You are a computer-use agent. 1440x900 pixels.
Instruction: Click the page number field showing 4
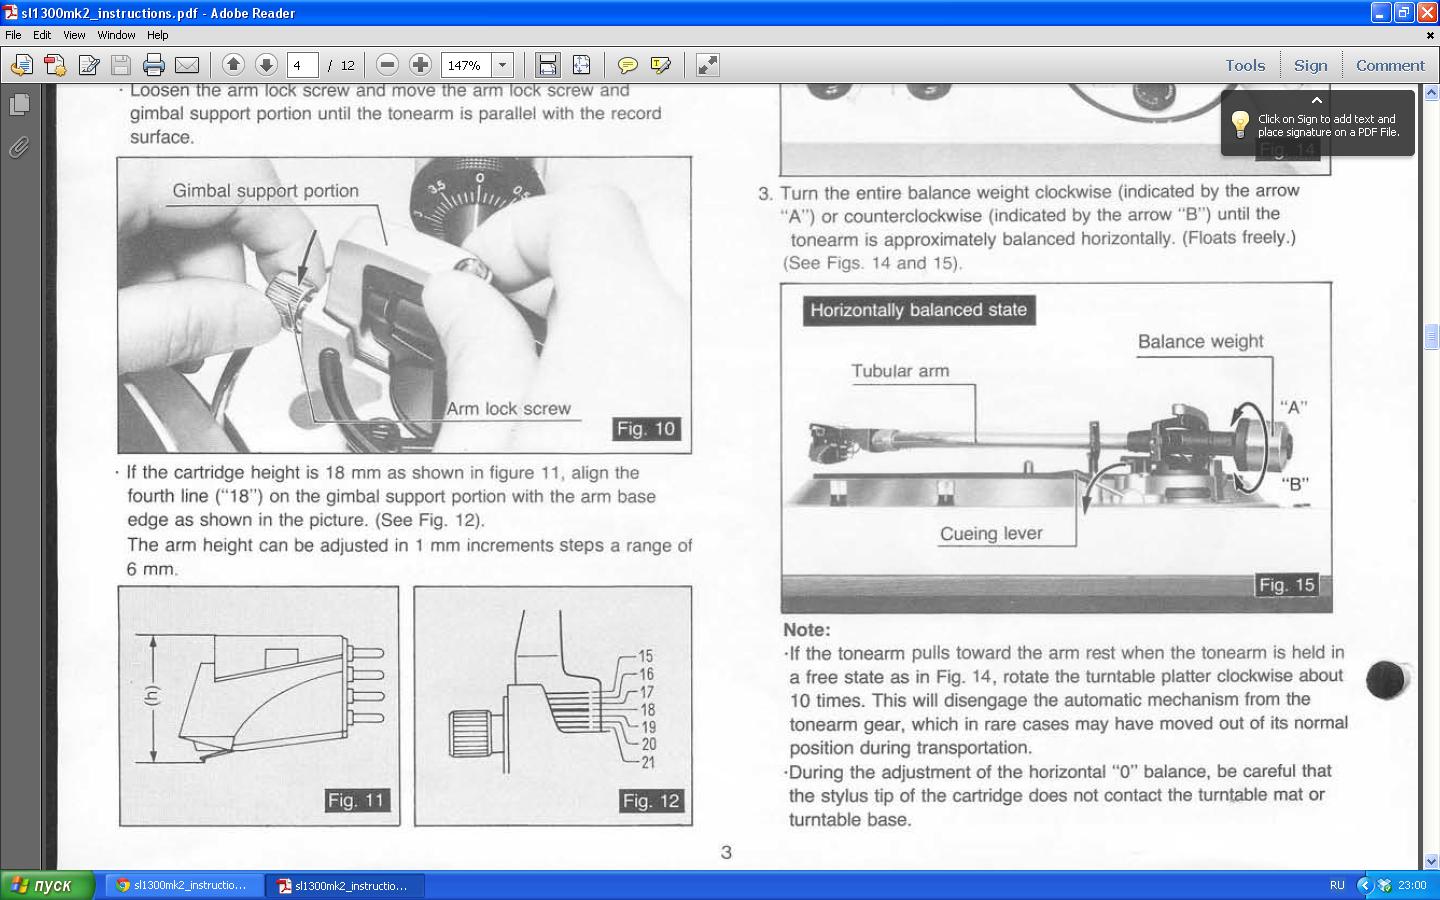(x=302, y=65)
